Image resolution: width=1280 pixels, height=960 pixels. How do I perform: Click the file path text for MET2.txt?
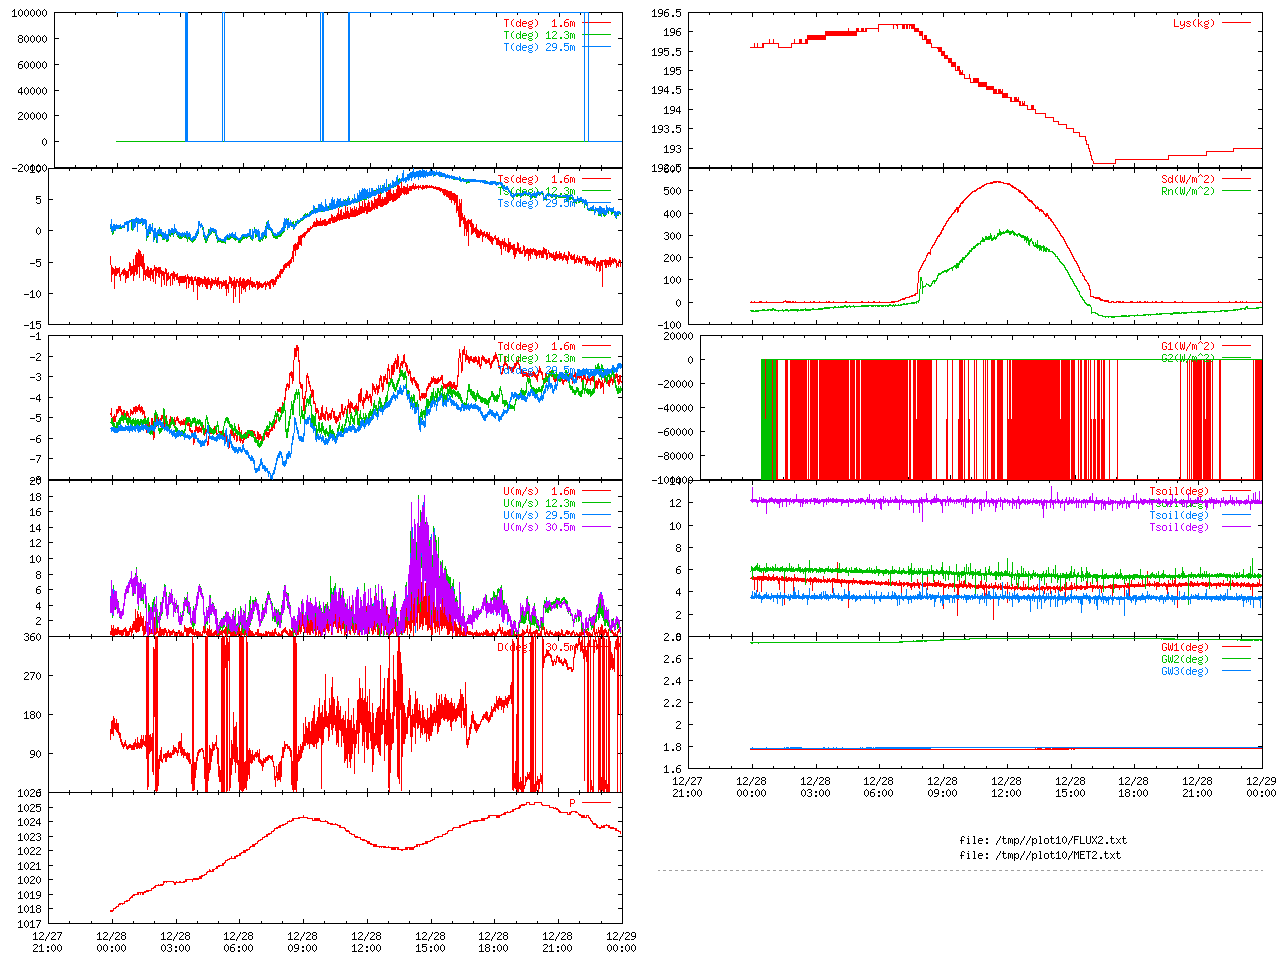pyautogui.click(x=1039, y=855)
